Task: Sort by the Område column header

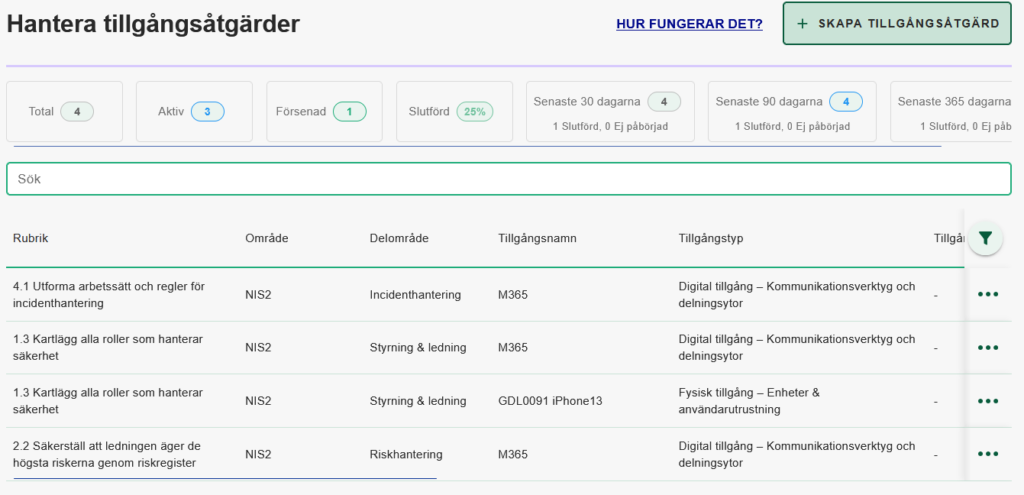Action: pyautogui.click(x=265, y=238)
